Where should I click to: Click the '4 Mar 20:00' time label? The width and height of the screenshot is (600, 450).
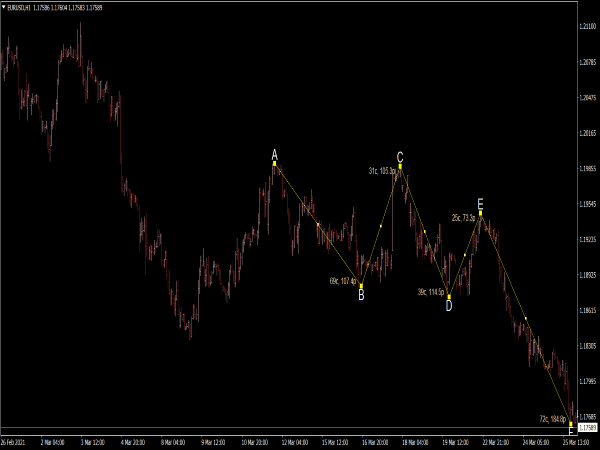pyautogui.click(x=133, y=443)
